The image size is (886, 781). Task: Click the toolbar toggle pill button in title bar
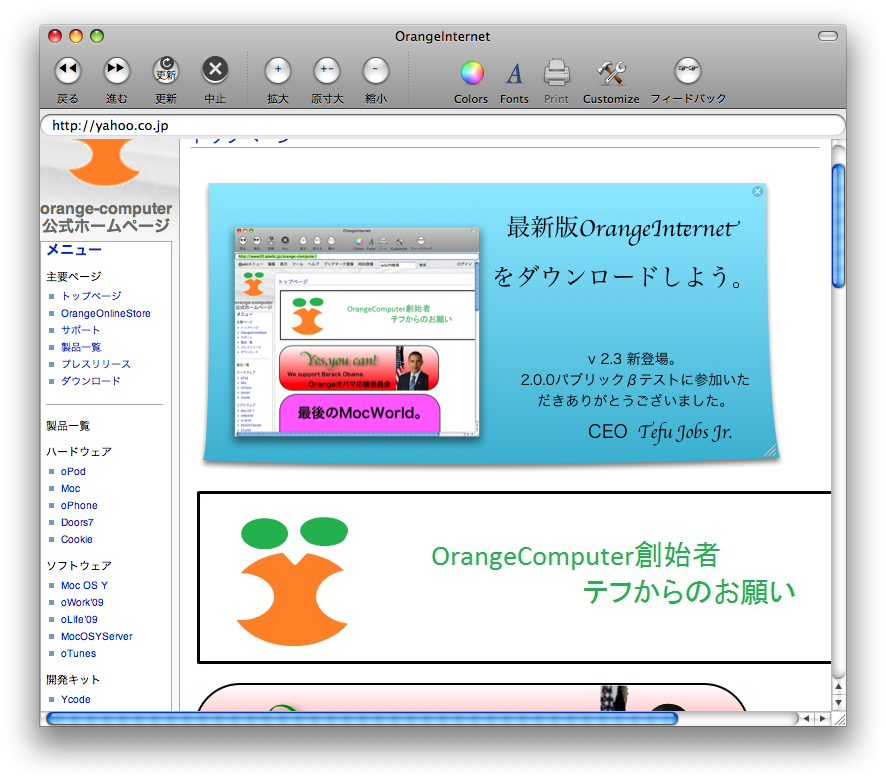click(x=827, y=36)
